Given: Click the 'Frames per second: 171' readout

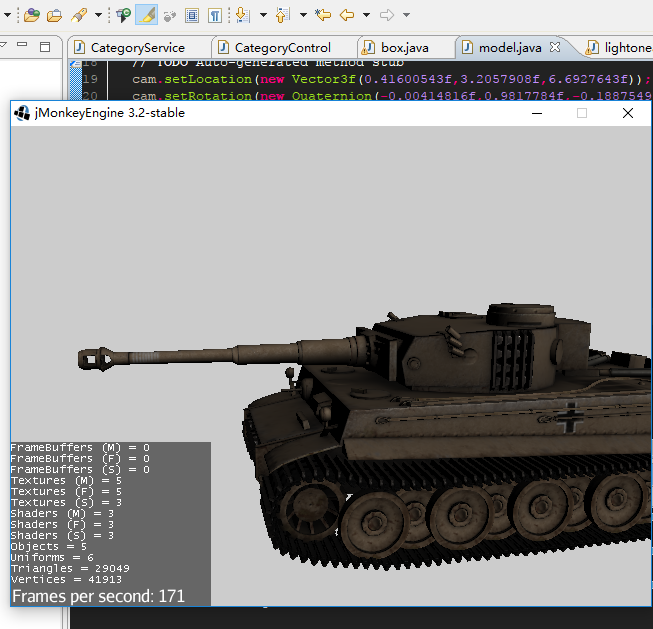Looking at the screenshot, I should tap(98, 596).
